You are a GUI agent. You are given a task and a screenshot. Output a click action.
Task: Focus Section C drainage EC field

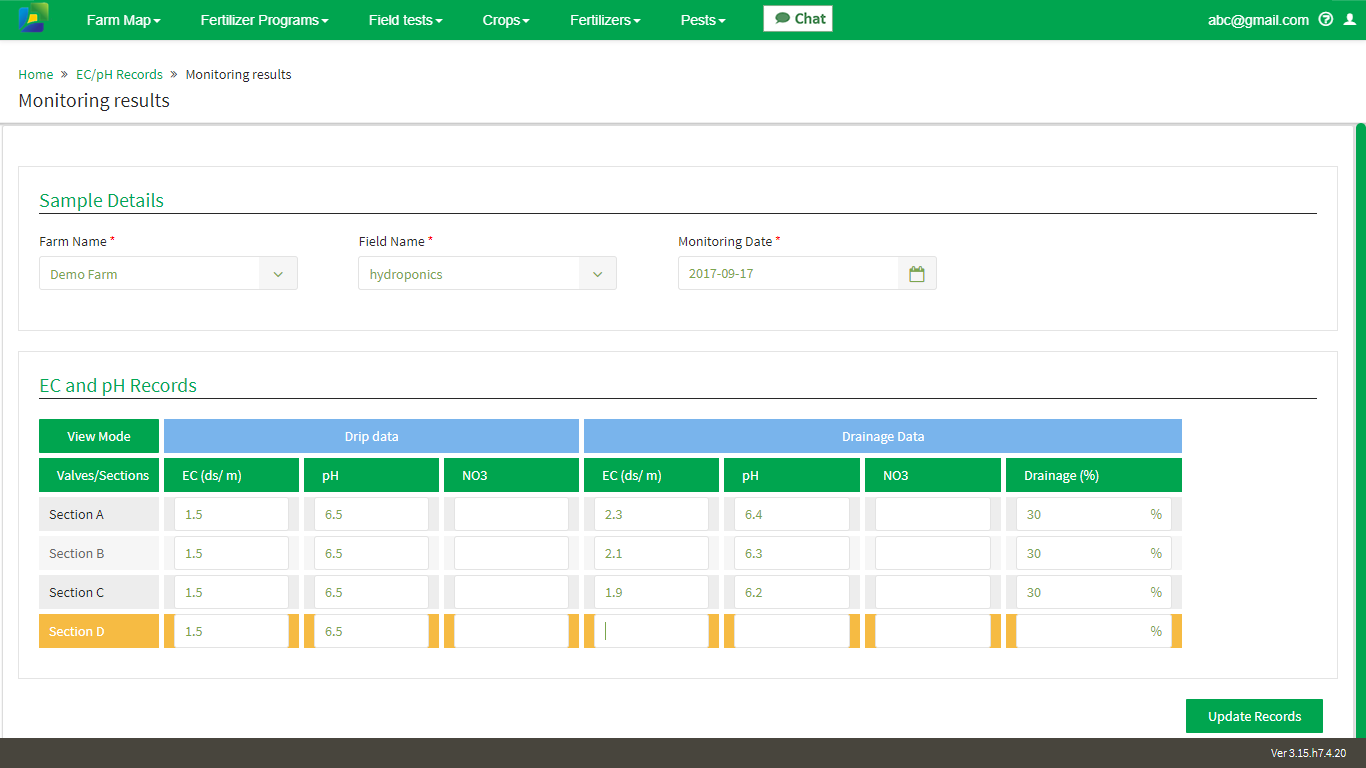(651, 592)
